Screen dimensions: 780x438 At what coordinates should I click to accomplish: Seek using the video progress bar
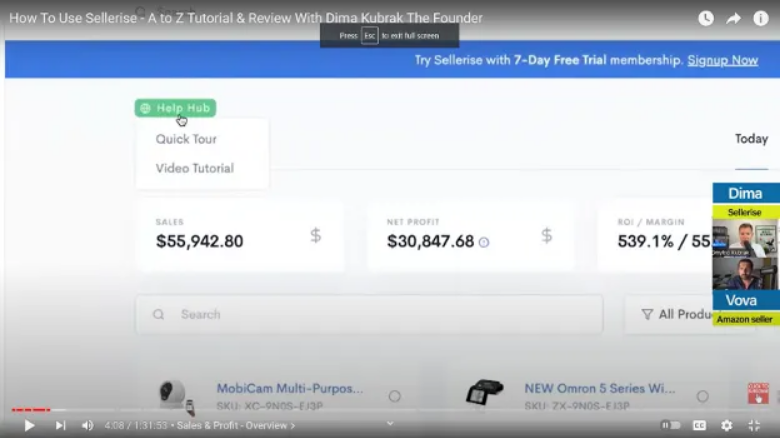click(390, 410)
